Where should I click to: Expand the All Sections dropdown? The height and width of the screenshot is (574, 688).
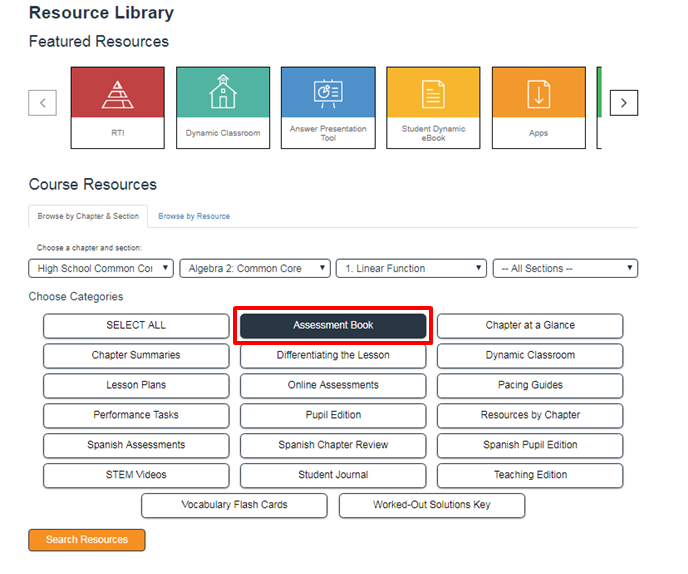coord(565,268)
